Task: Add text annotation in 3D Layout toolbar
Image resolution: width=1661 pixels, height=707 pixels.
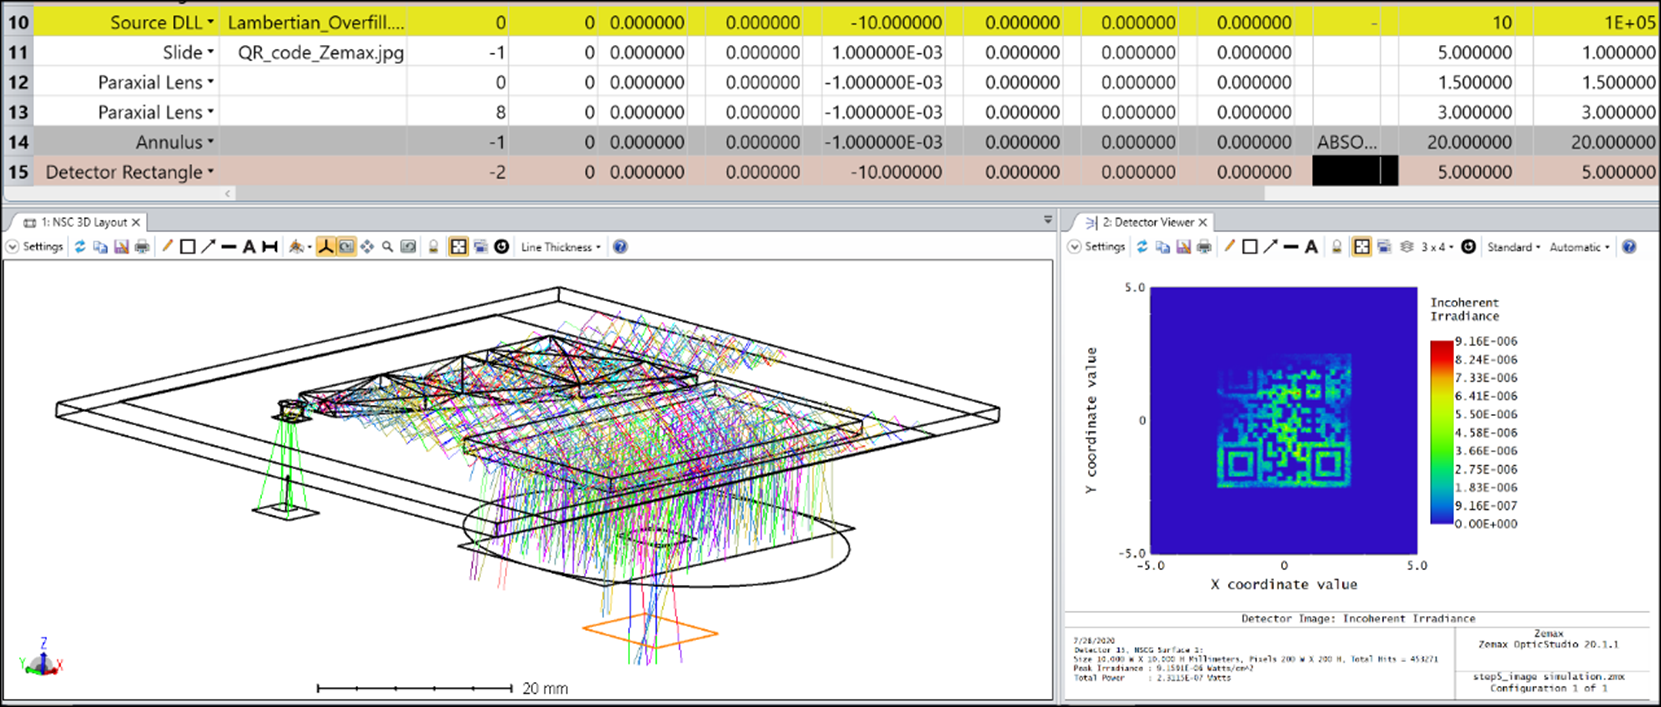Action: (249, 247)
